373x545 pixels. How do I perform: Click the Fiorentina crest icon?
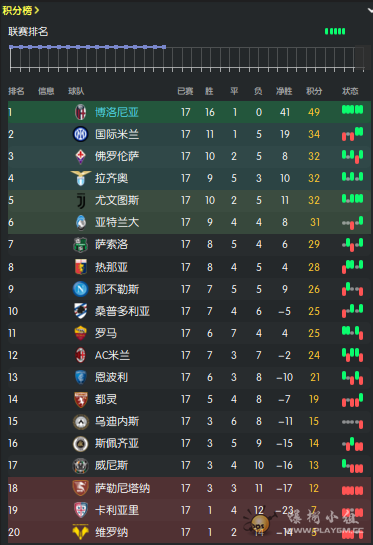[x=80, y=156]
